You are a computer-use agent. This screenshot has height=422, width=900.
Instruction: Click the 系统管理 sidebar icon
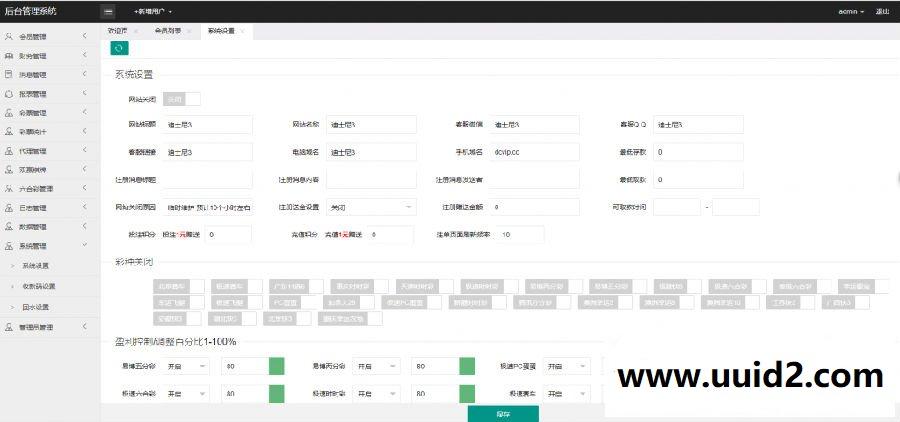tap(9, 246)
